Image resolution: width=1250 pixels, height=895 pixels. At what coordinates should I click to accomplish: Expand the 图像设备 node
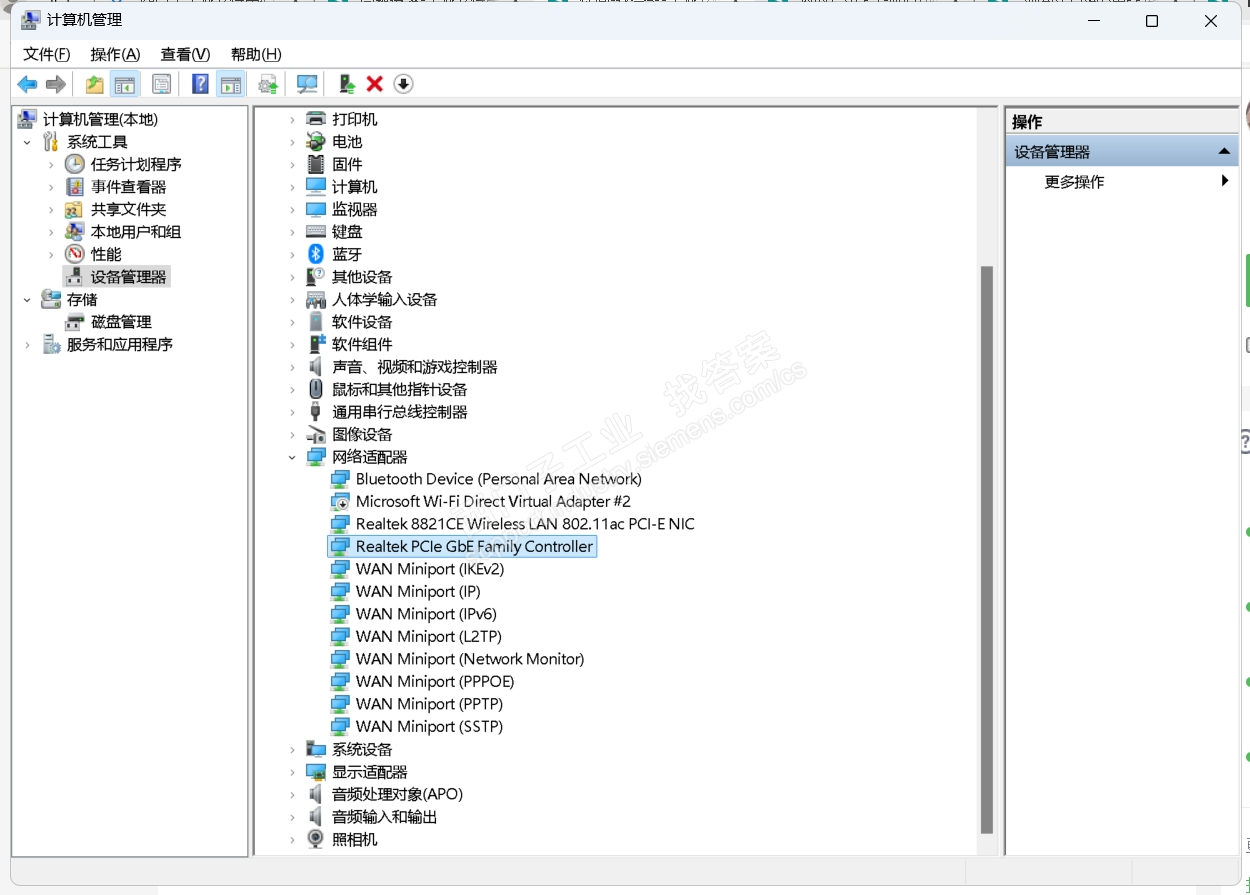pyautogui.click(x=292, y=434)
